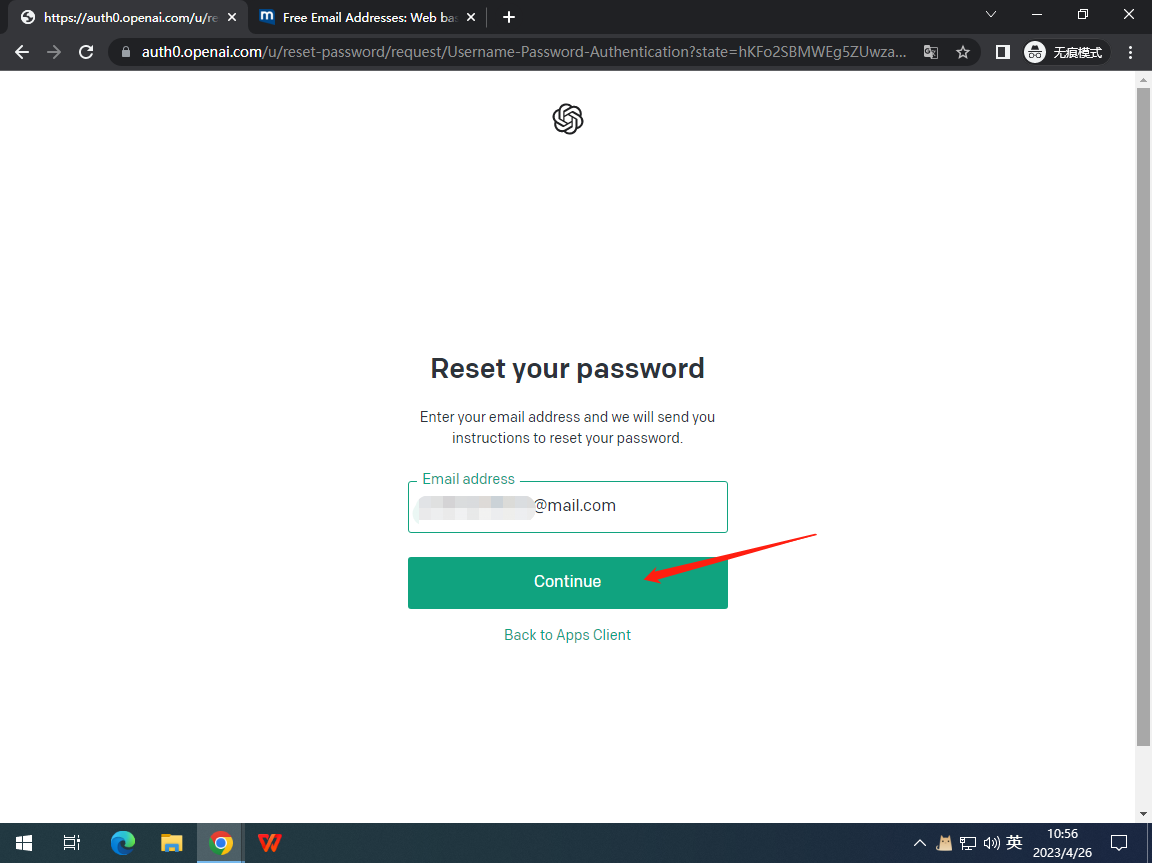This screenshot has height=863, width=1152.
Task: Toggle the browser side panel icon
Action: point(1002,52)
